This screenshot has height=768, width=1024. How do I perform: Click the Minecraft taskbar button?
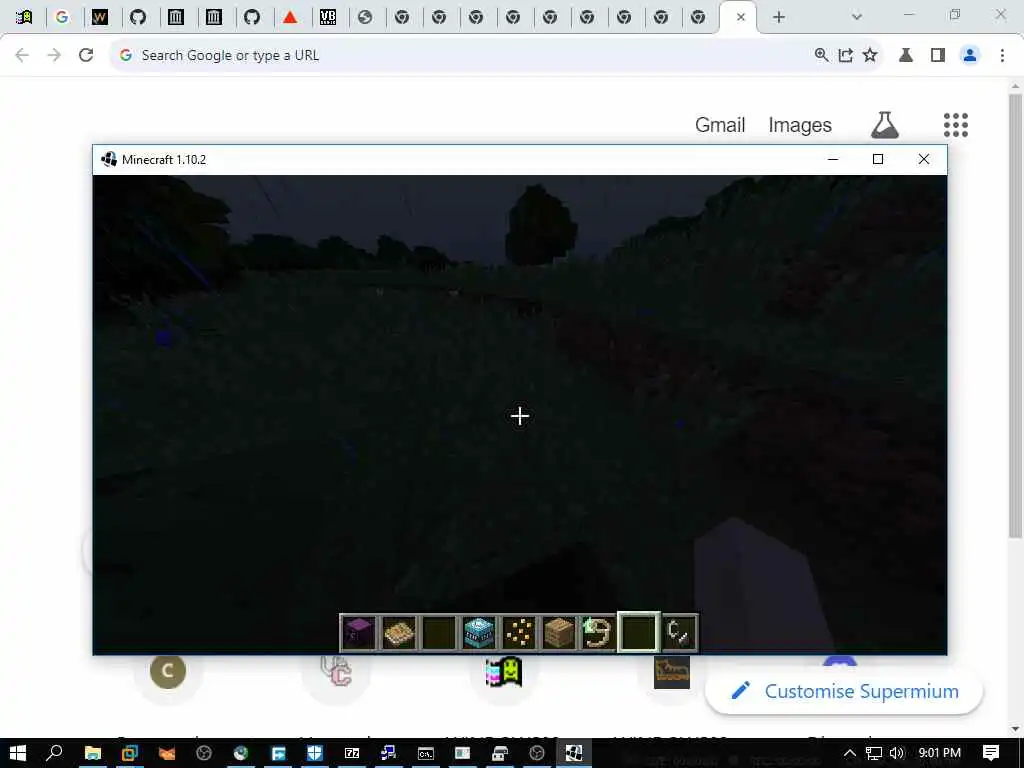click(573, 753)
